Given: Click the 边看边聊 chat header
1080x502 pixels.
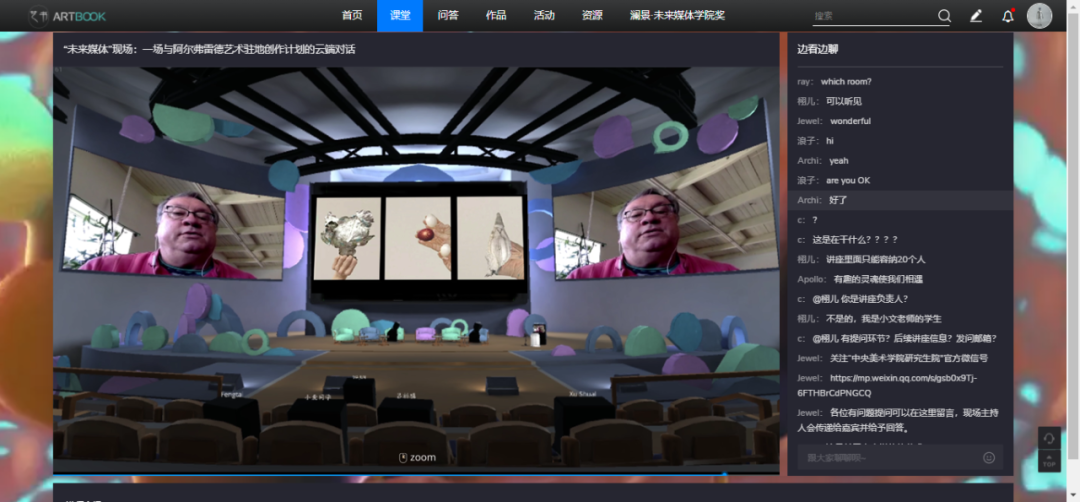Looking at the screenshot, I should click(818, 50).
